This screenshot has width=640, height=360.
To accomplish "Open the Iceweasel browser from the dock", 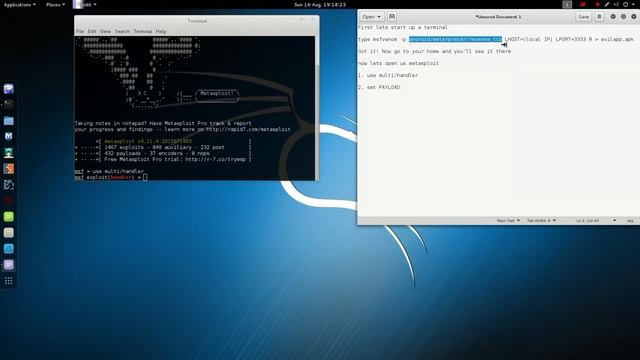I will point(9,89).
